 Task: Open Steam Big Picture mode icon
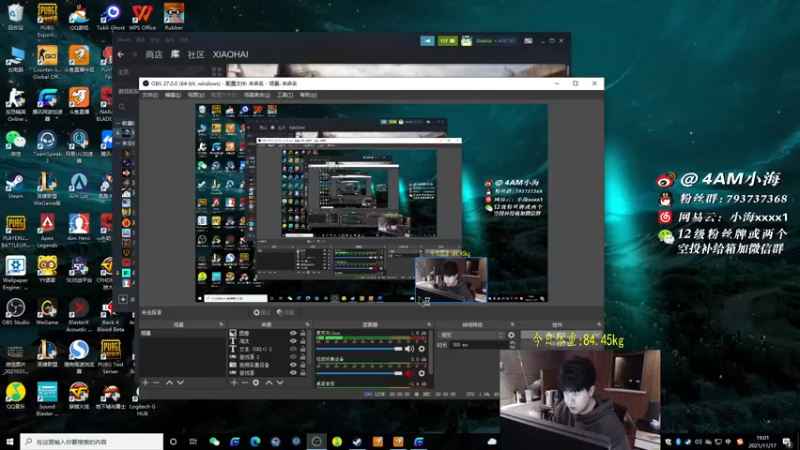click(528, 41)
